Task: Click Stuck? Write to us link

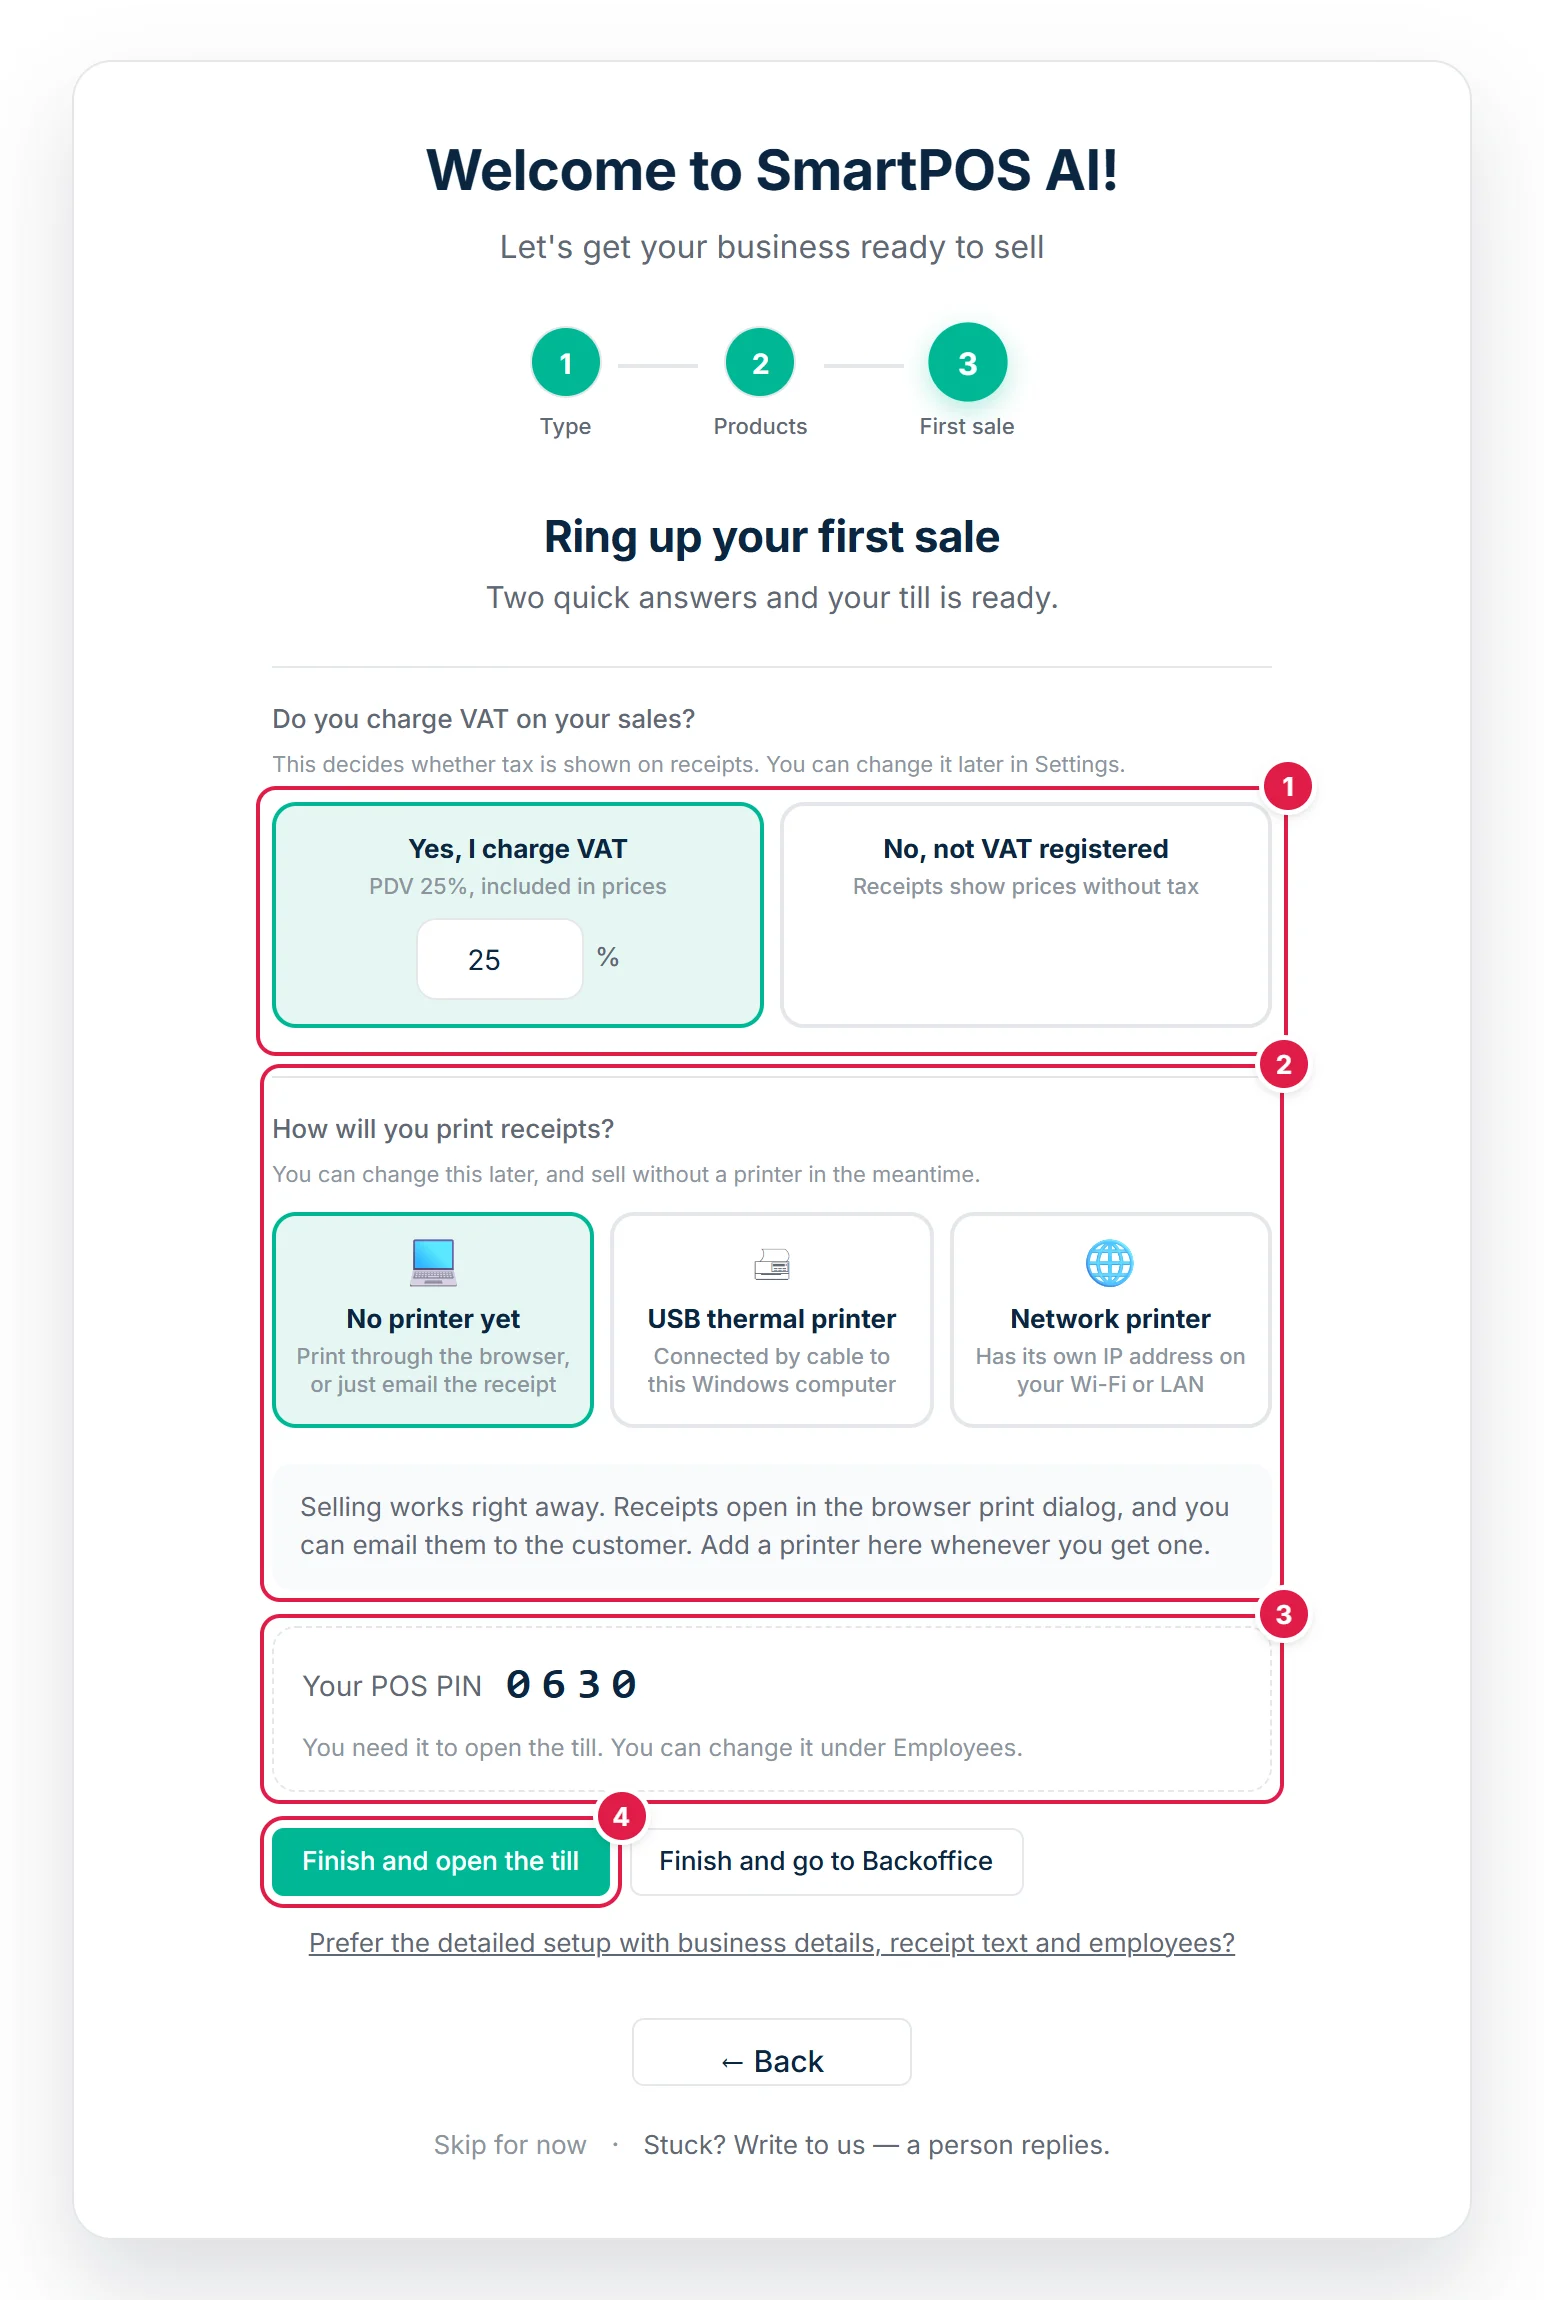Action: [877, 2145]
